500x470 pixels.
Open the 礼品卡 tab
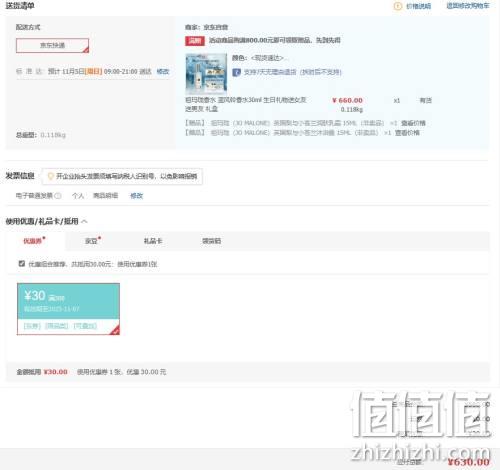coord(153,241)
